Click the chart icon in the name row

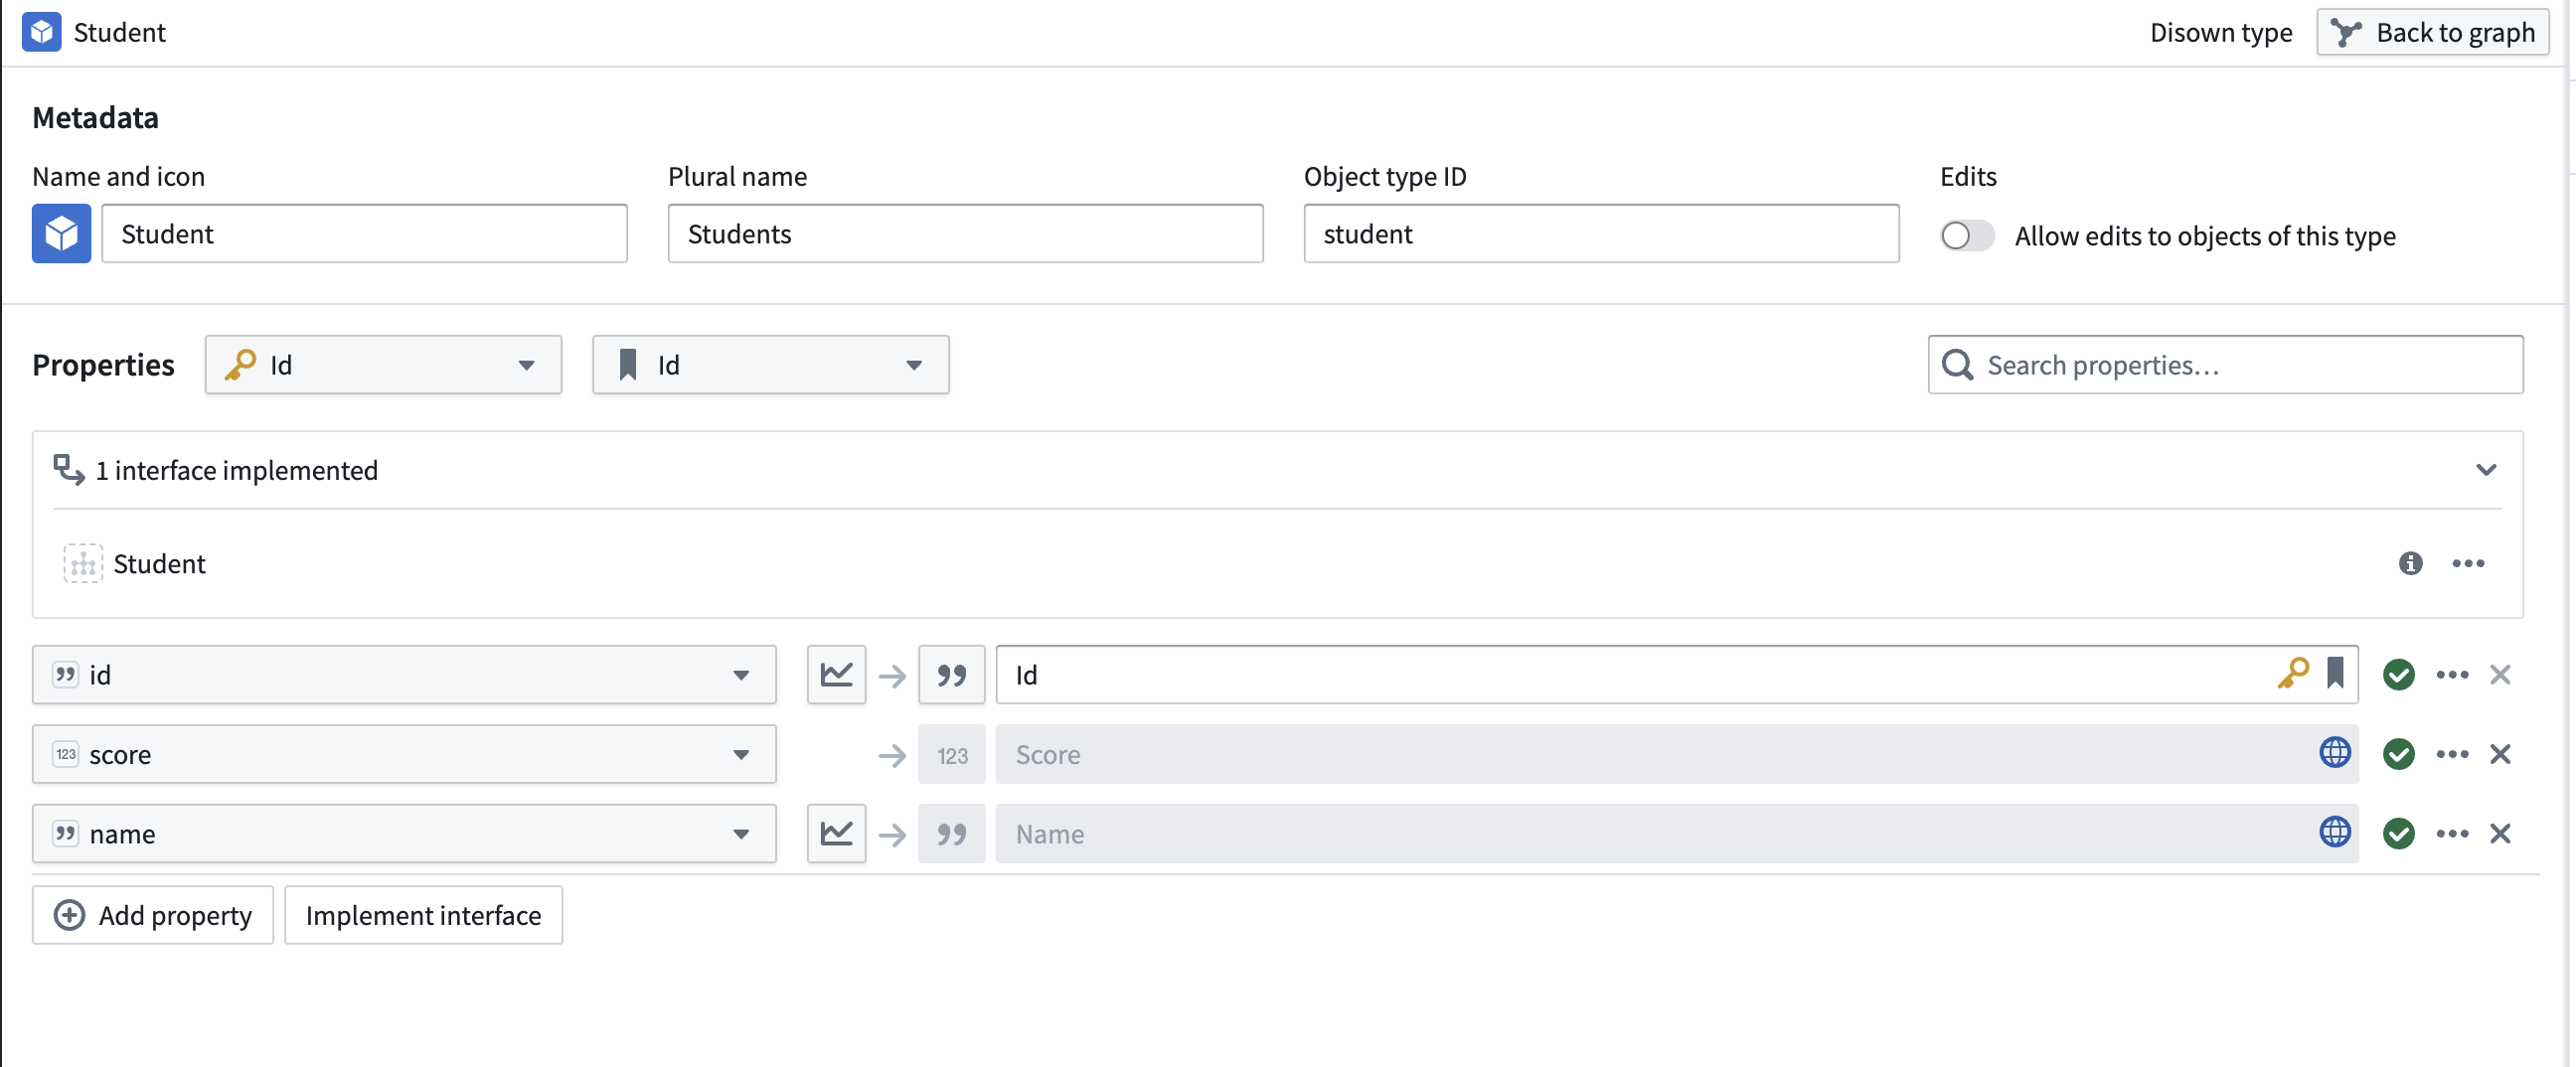coord(836,833)
